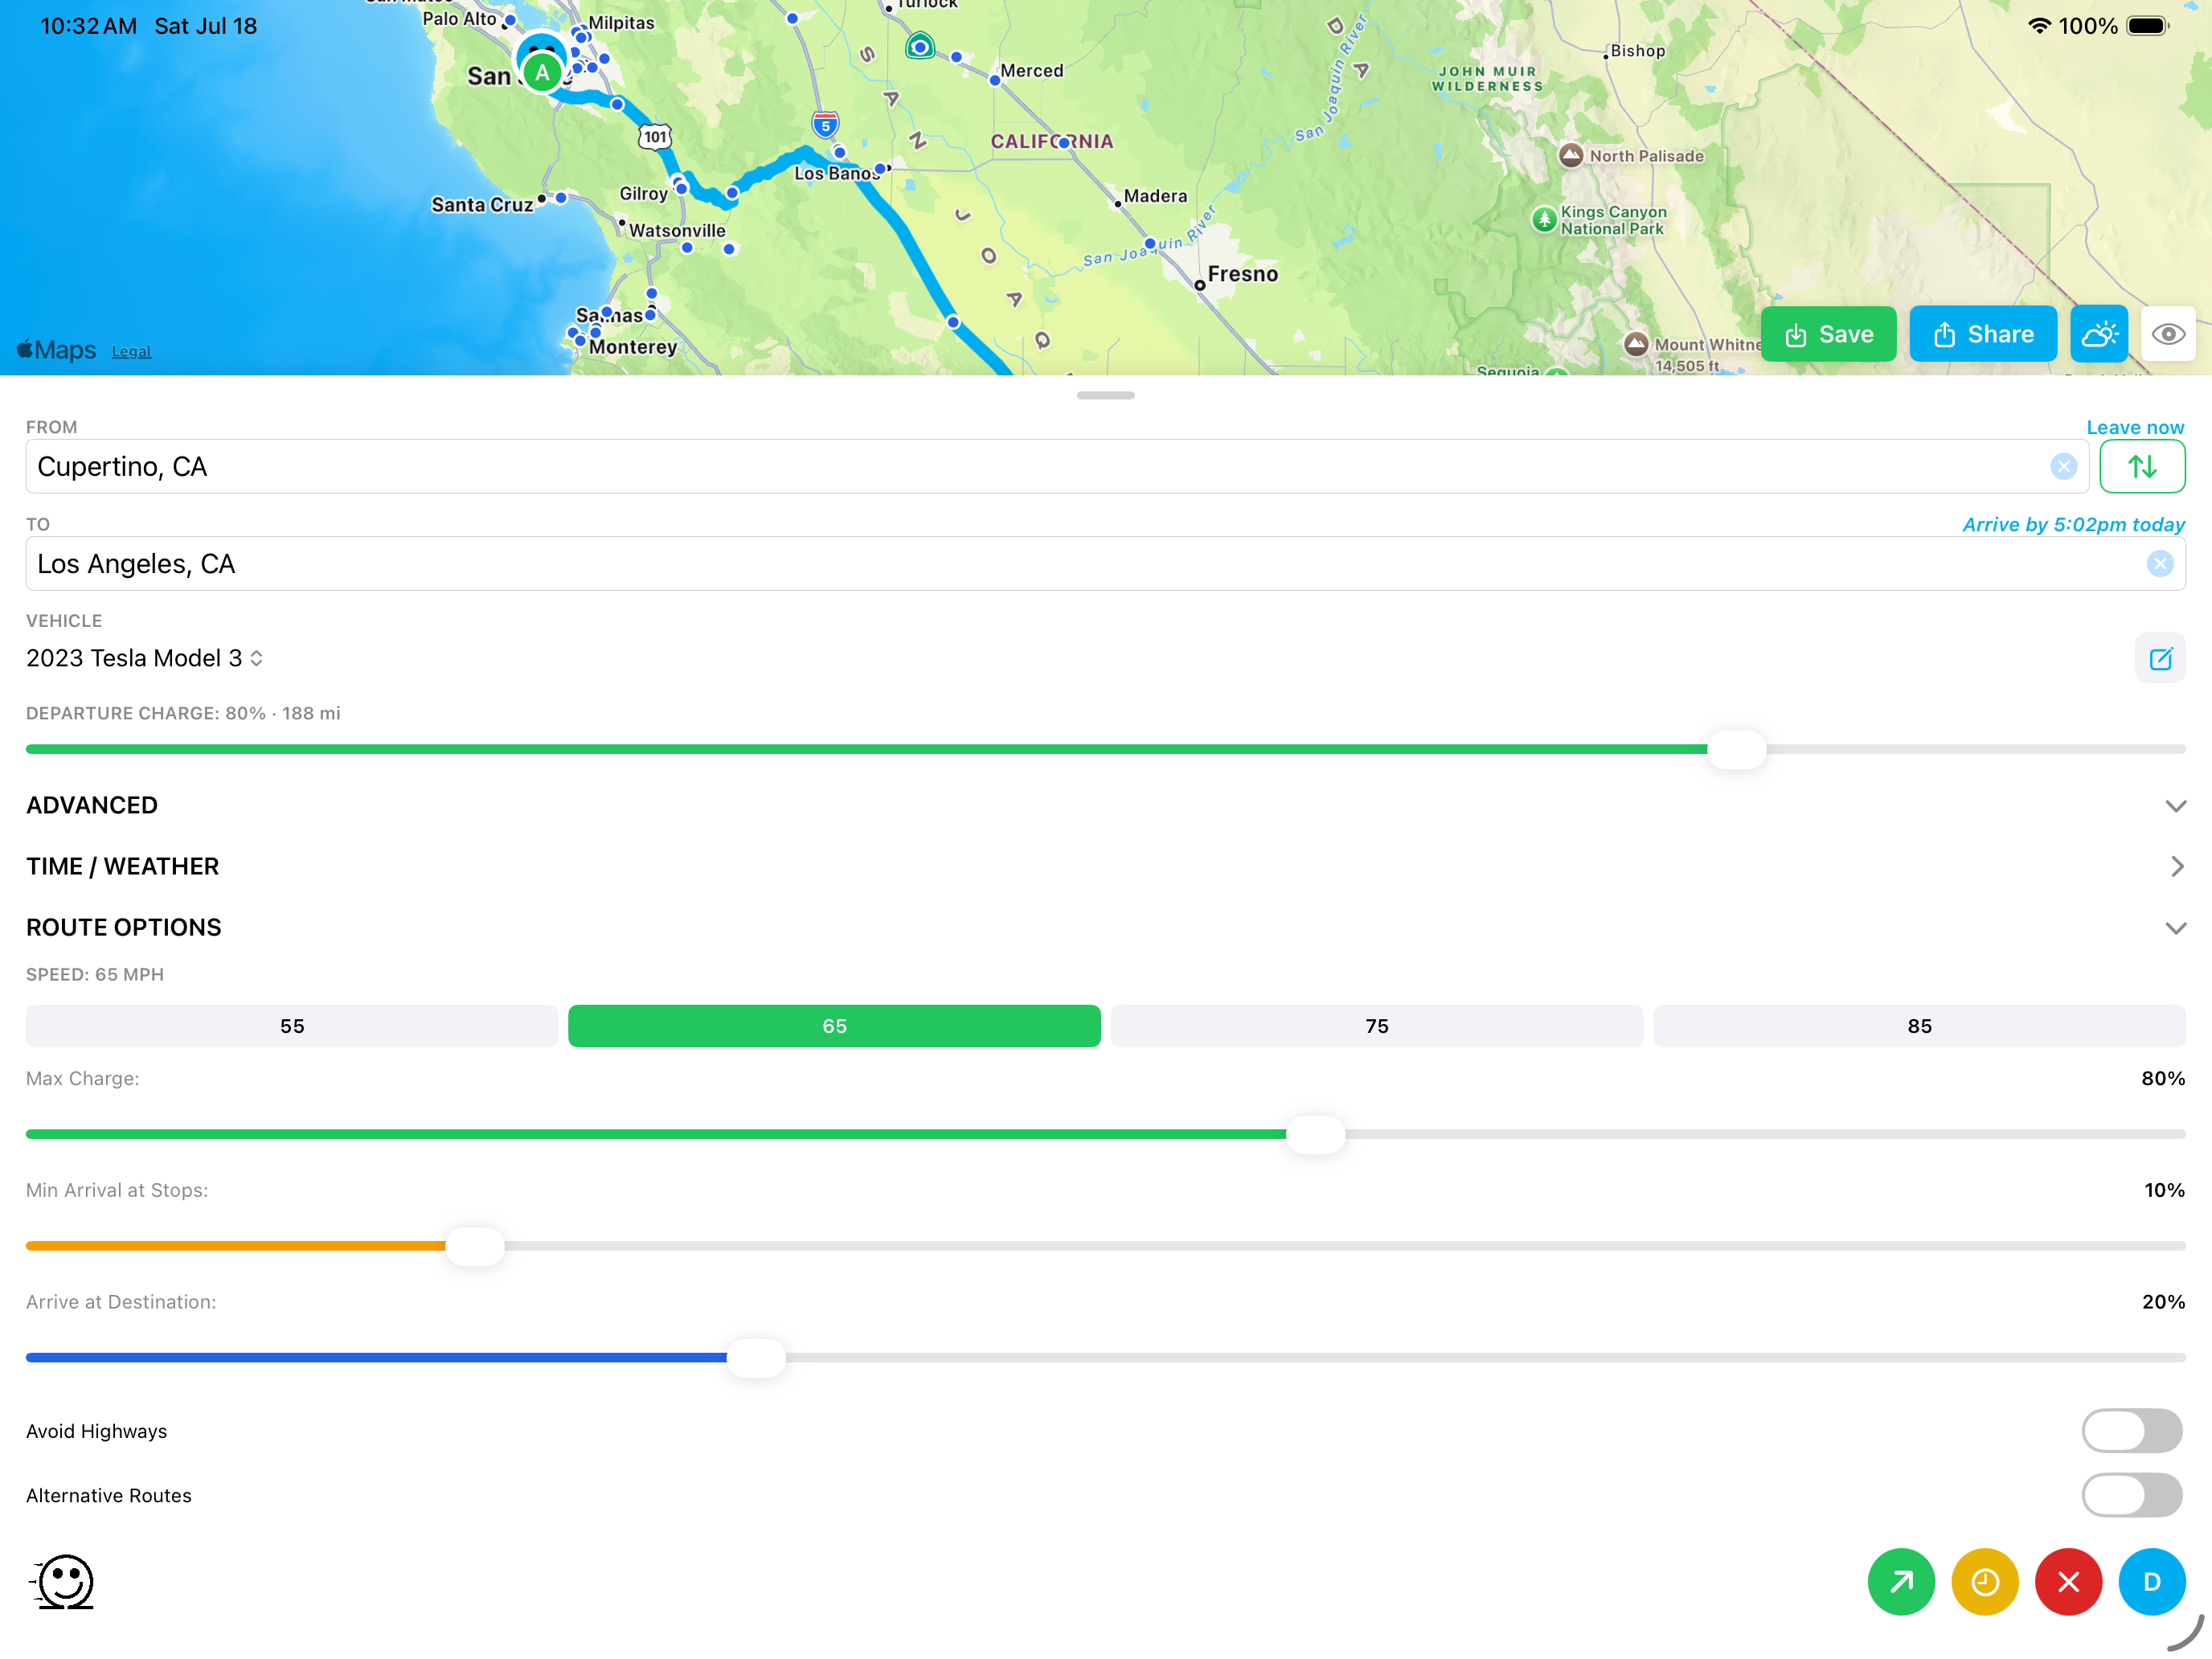
Task: Edit vehicle details pencil icon
Action: coord(2160,658)
